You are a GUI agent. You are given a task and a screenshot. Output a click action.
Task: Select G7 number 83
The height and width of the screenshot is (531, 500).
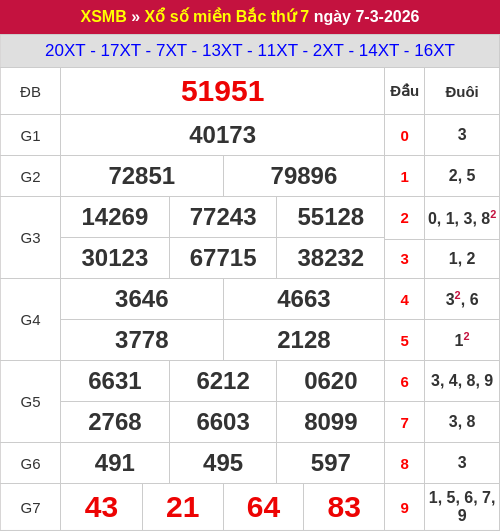(344, 507)
